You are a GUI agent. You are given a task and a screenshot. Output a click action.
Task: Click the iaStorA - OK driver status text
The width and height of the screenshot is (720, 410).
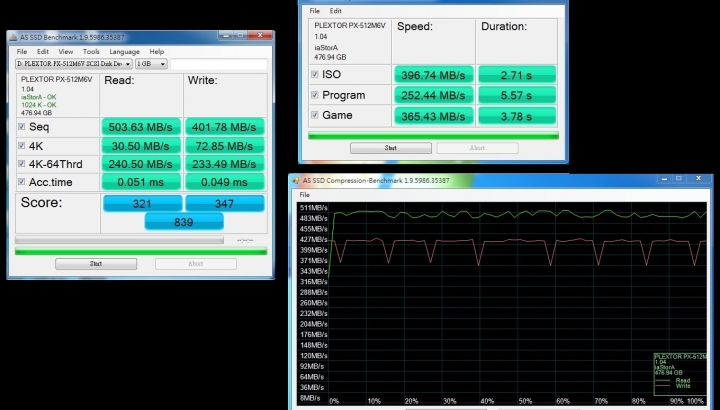(39, 97)
